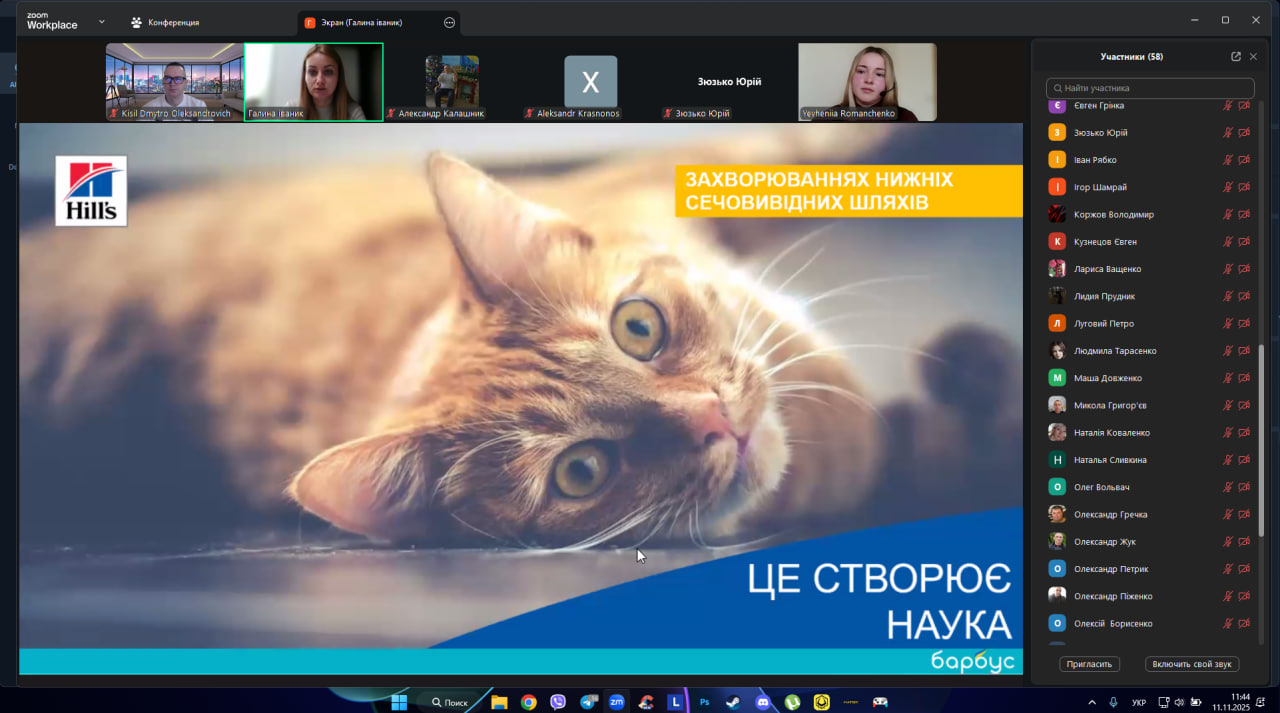Click the Zoom icon in the taskbar
Image resolution: width=1280 pixels, height=713 pixels.
point(617,702)
